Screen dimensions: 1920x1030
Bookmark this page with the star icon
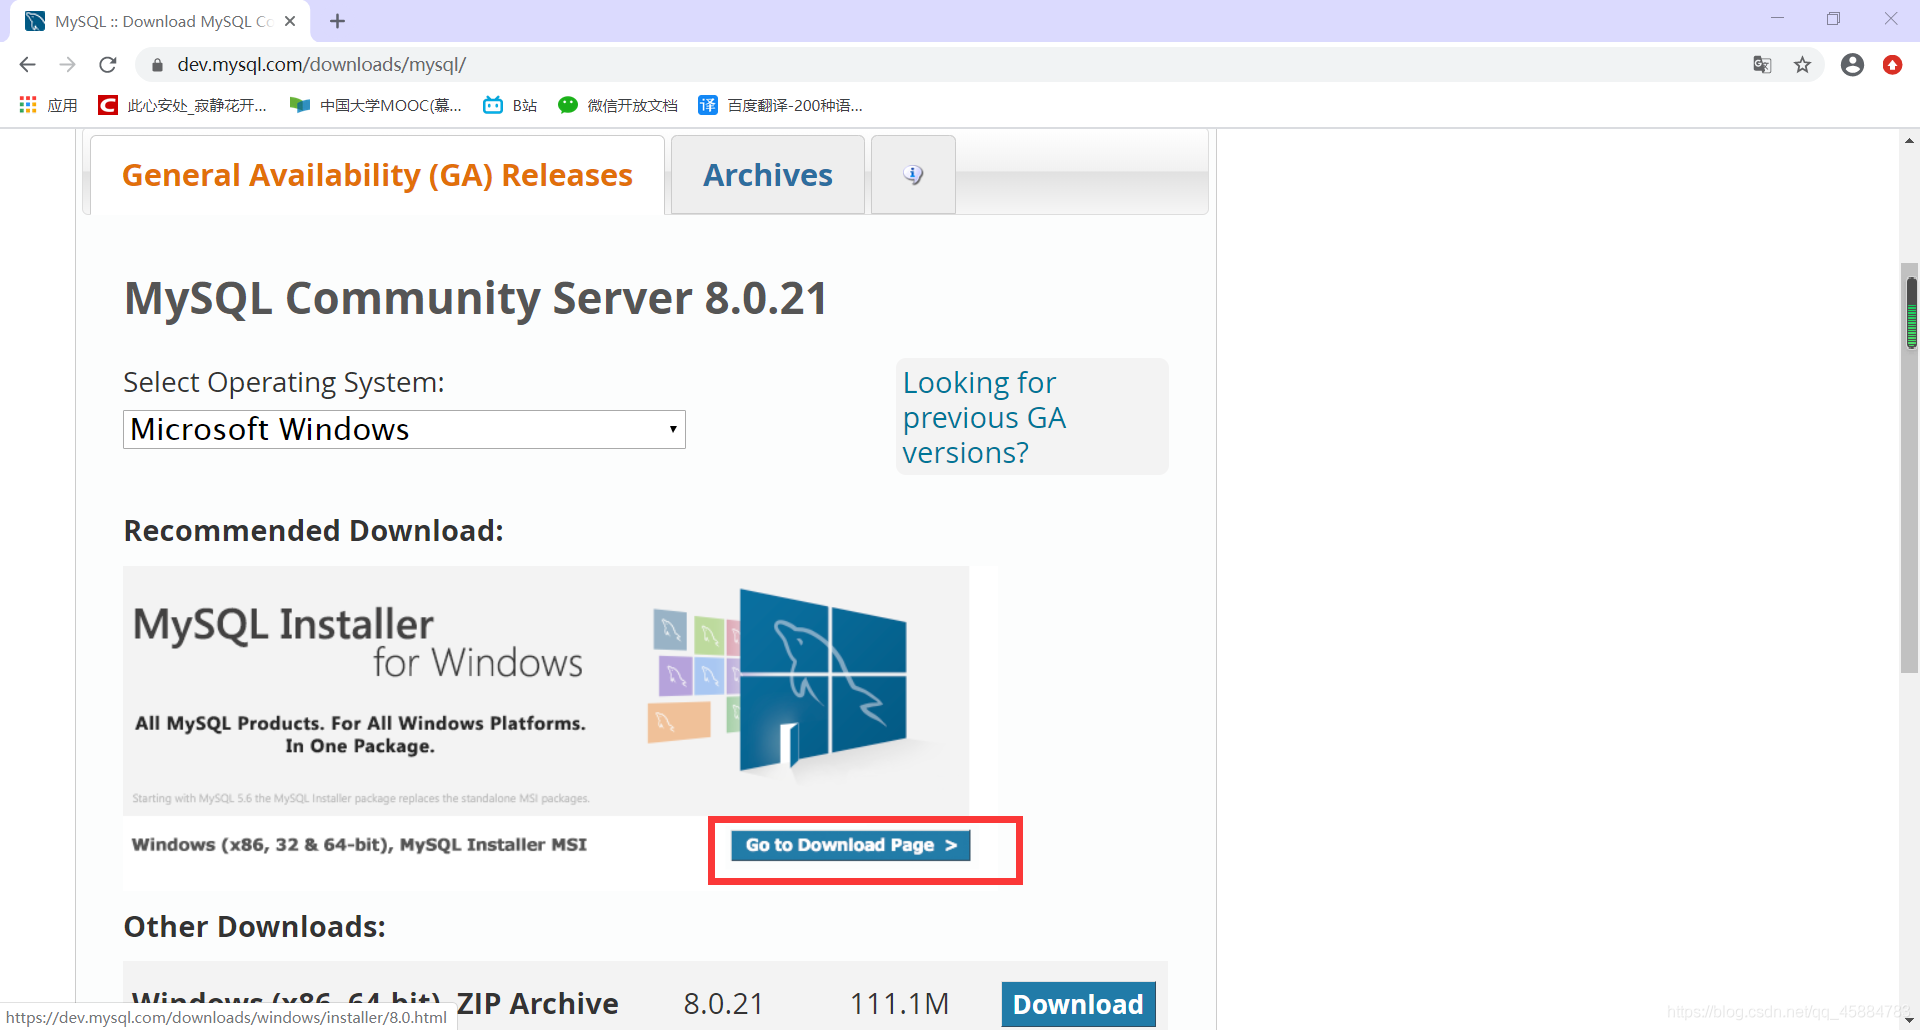tap(1802, 65)
